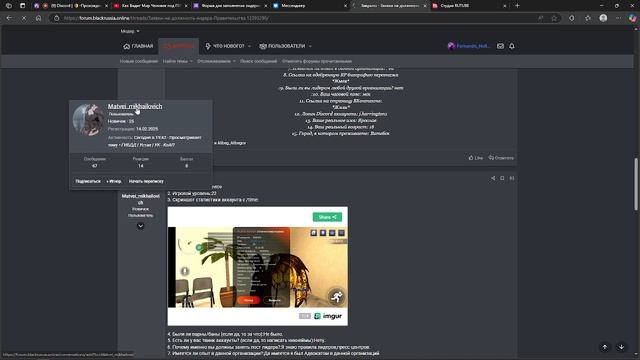Add page to favorites star icon
The height and width of the screenshot is (360, 640).
pyautogui.click(x=554, y=18)
